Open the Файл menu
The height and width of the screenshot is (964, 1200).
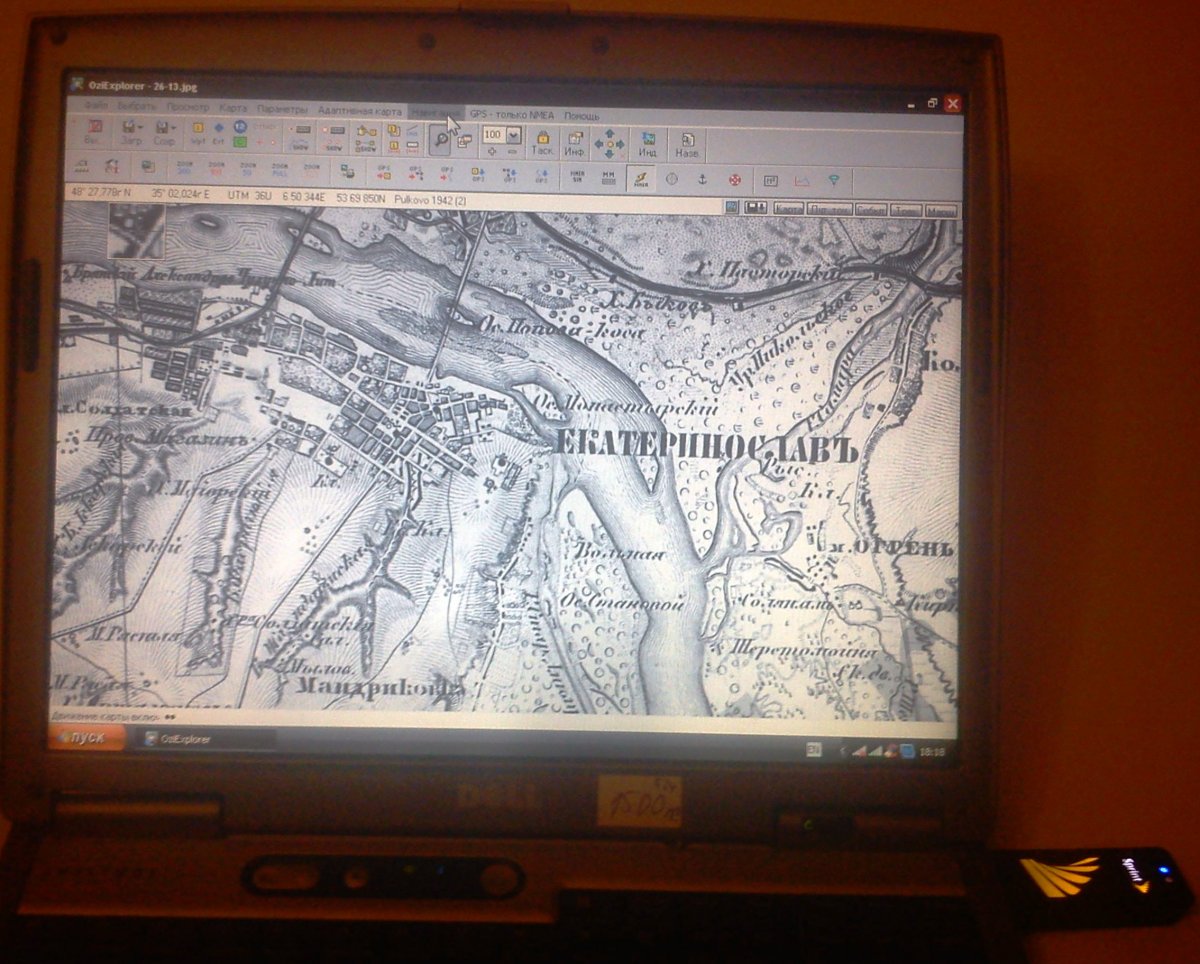96,106
